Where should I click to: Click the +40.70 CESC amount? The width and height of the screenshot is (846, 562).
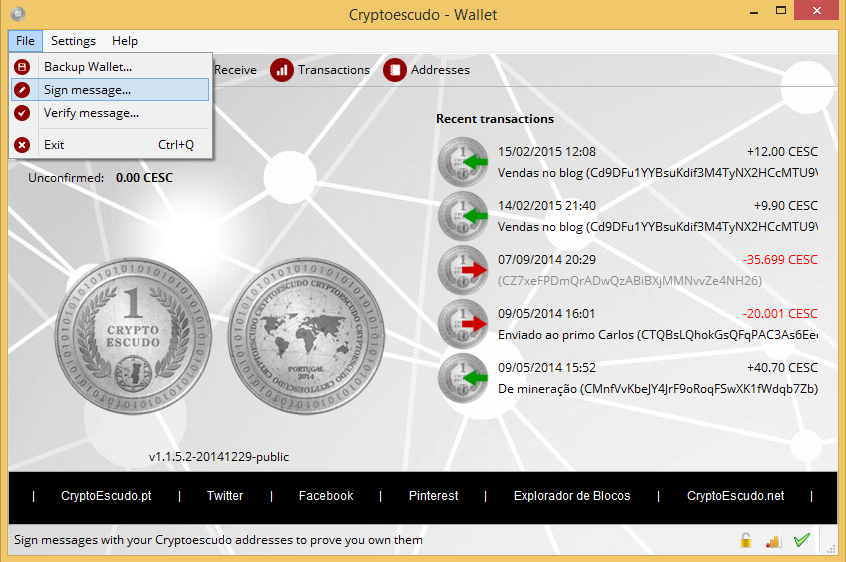pyautogui.click(x=782, y=368)
